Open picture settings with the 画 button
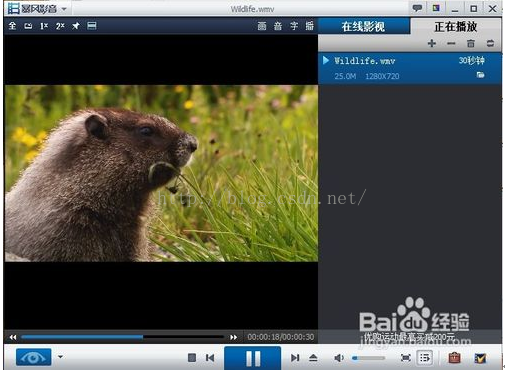 (x=262, y=26)
